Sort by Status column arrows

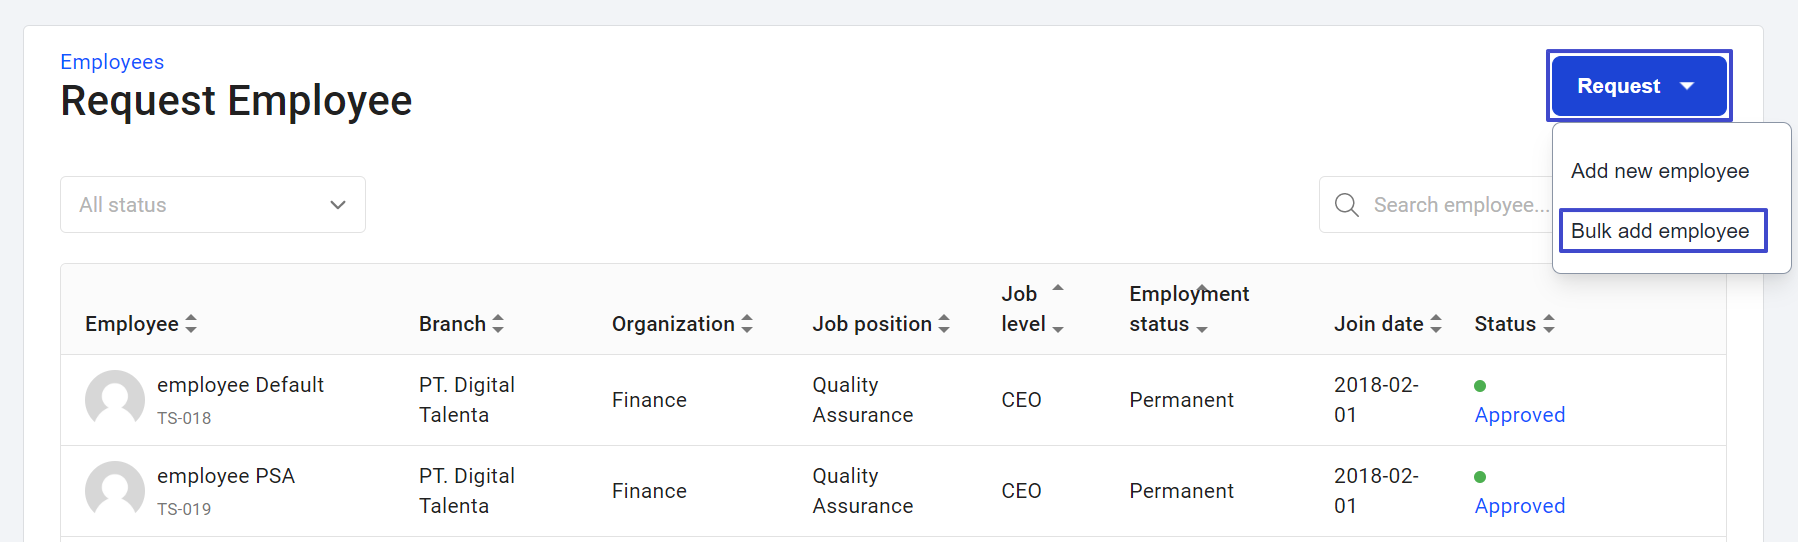click(1549, 324)
